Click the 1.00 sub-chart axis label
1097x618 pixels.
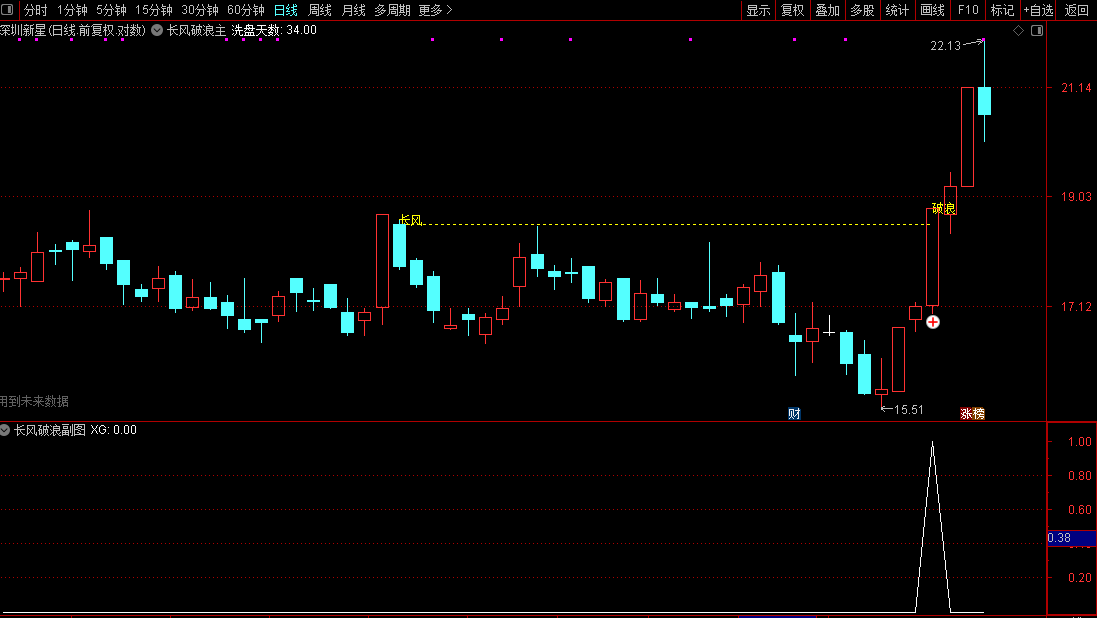pos(1080,441)
